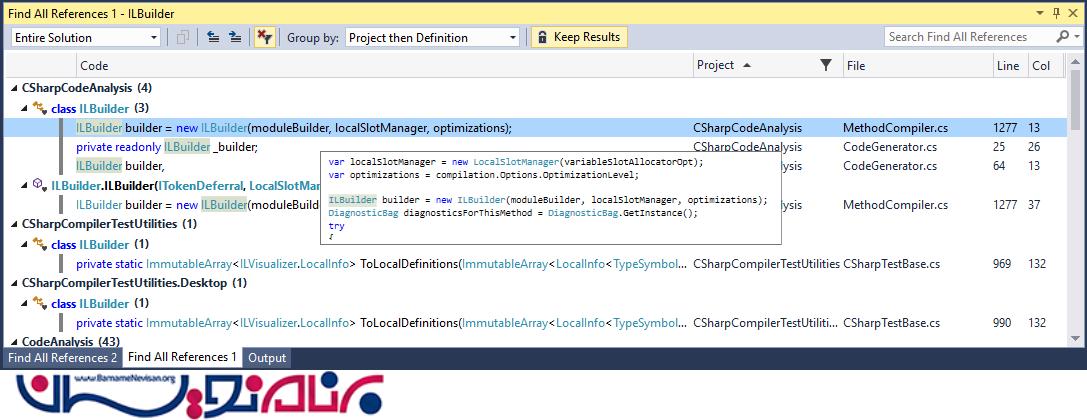
Task: Switch to the Output tab
Action: [267, 358]
